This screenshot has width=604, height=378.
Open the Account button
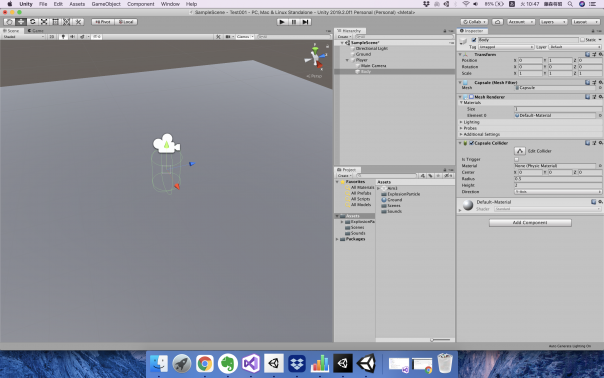coord(521,22)
